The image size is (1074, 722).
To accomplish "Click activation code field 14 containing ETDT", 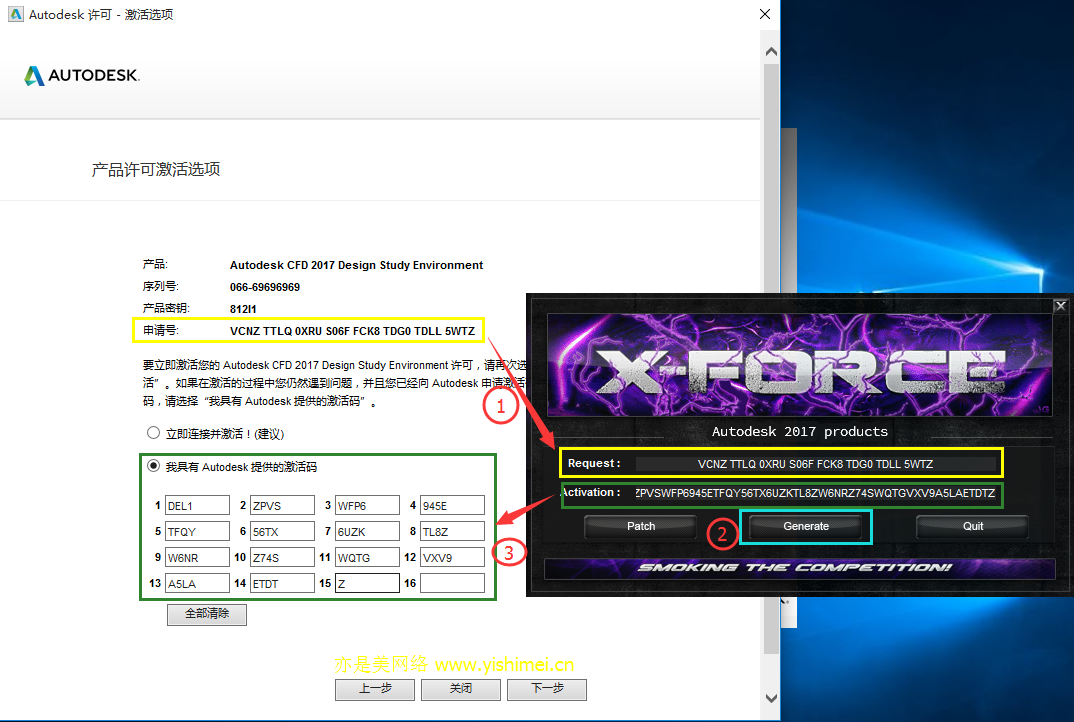I will [x=282, y=584].
